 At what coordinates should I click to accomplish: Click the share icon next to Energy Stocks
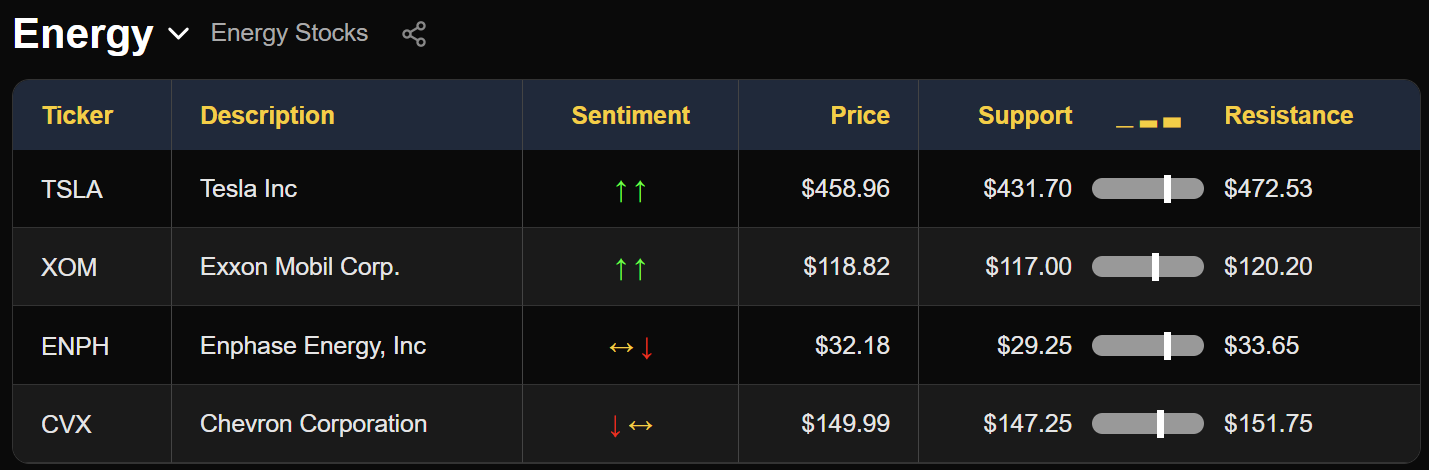pyautogui.click(x=414, y=34)
